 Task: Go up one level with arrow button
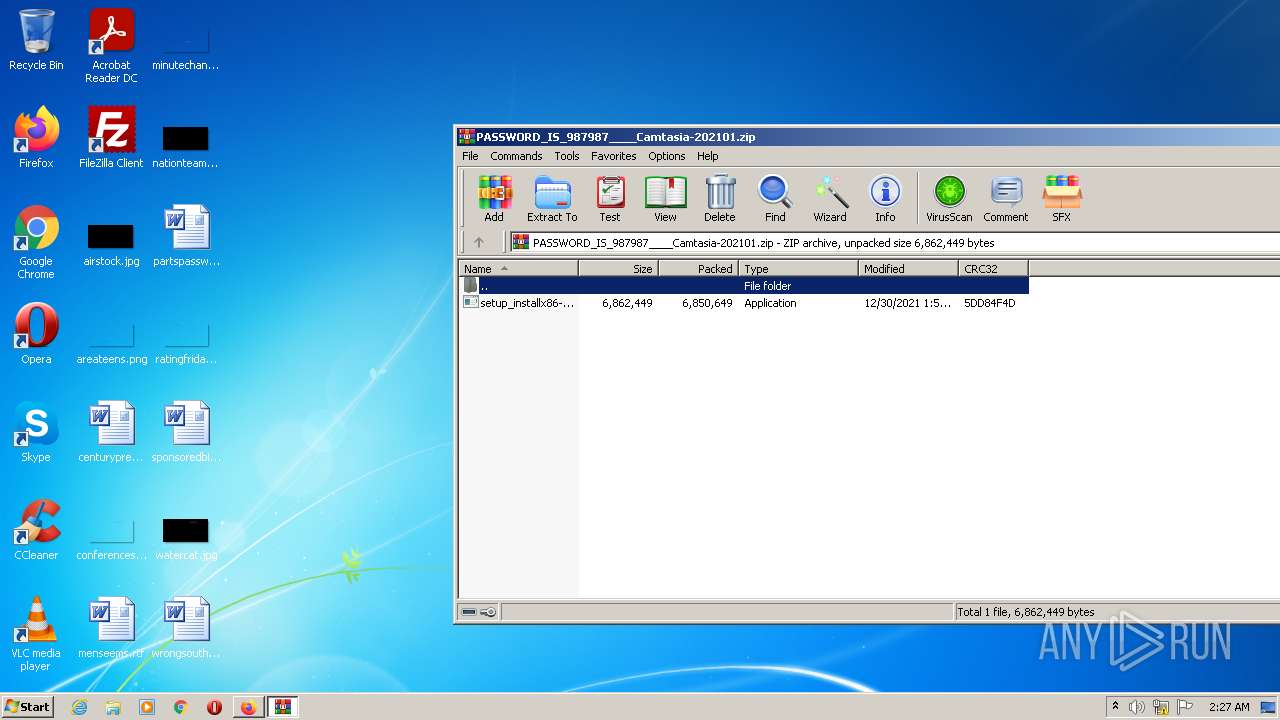[479, 242]
